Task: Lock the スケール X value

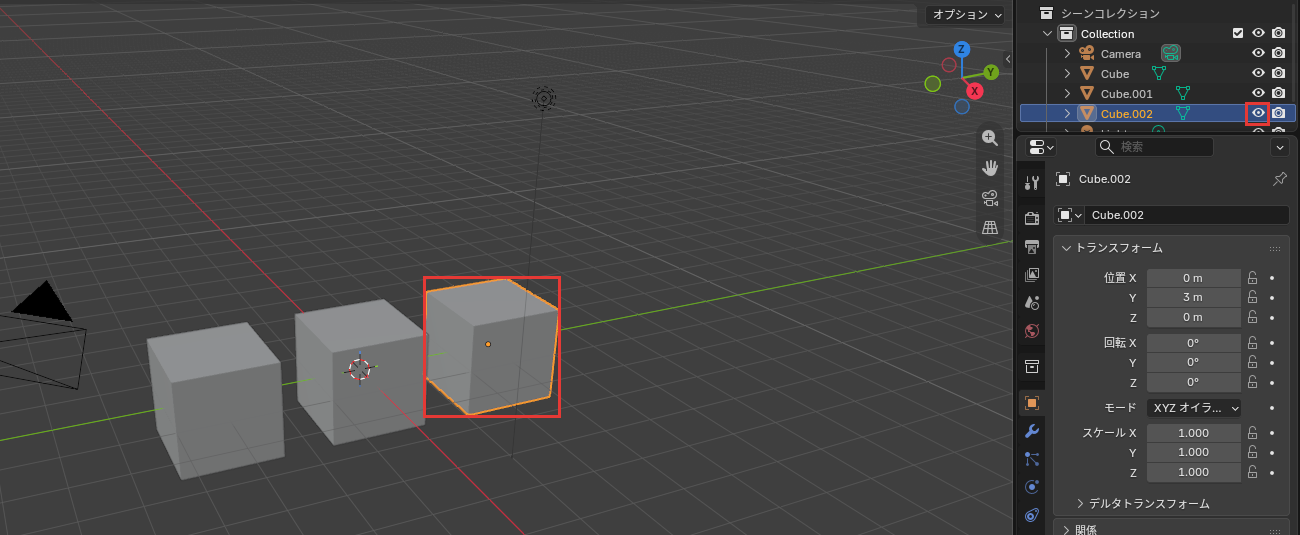Action: (x=1252, y=433)
